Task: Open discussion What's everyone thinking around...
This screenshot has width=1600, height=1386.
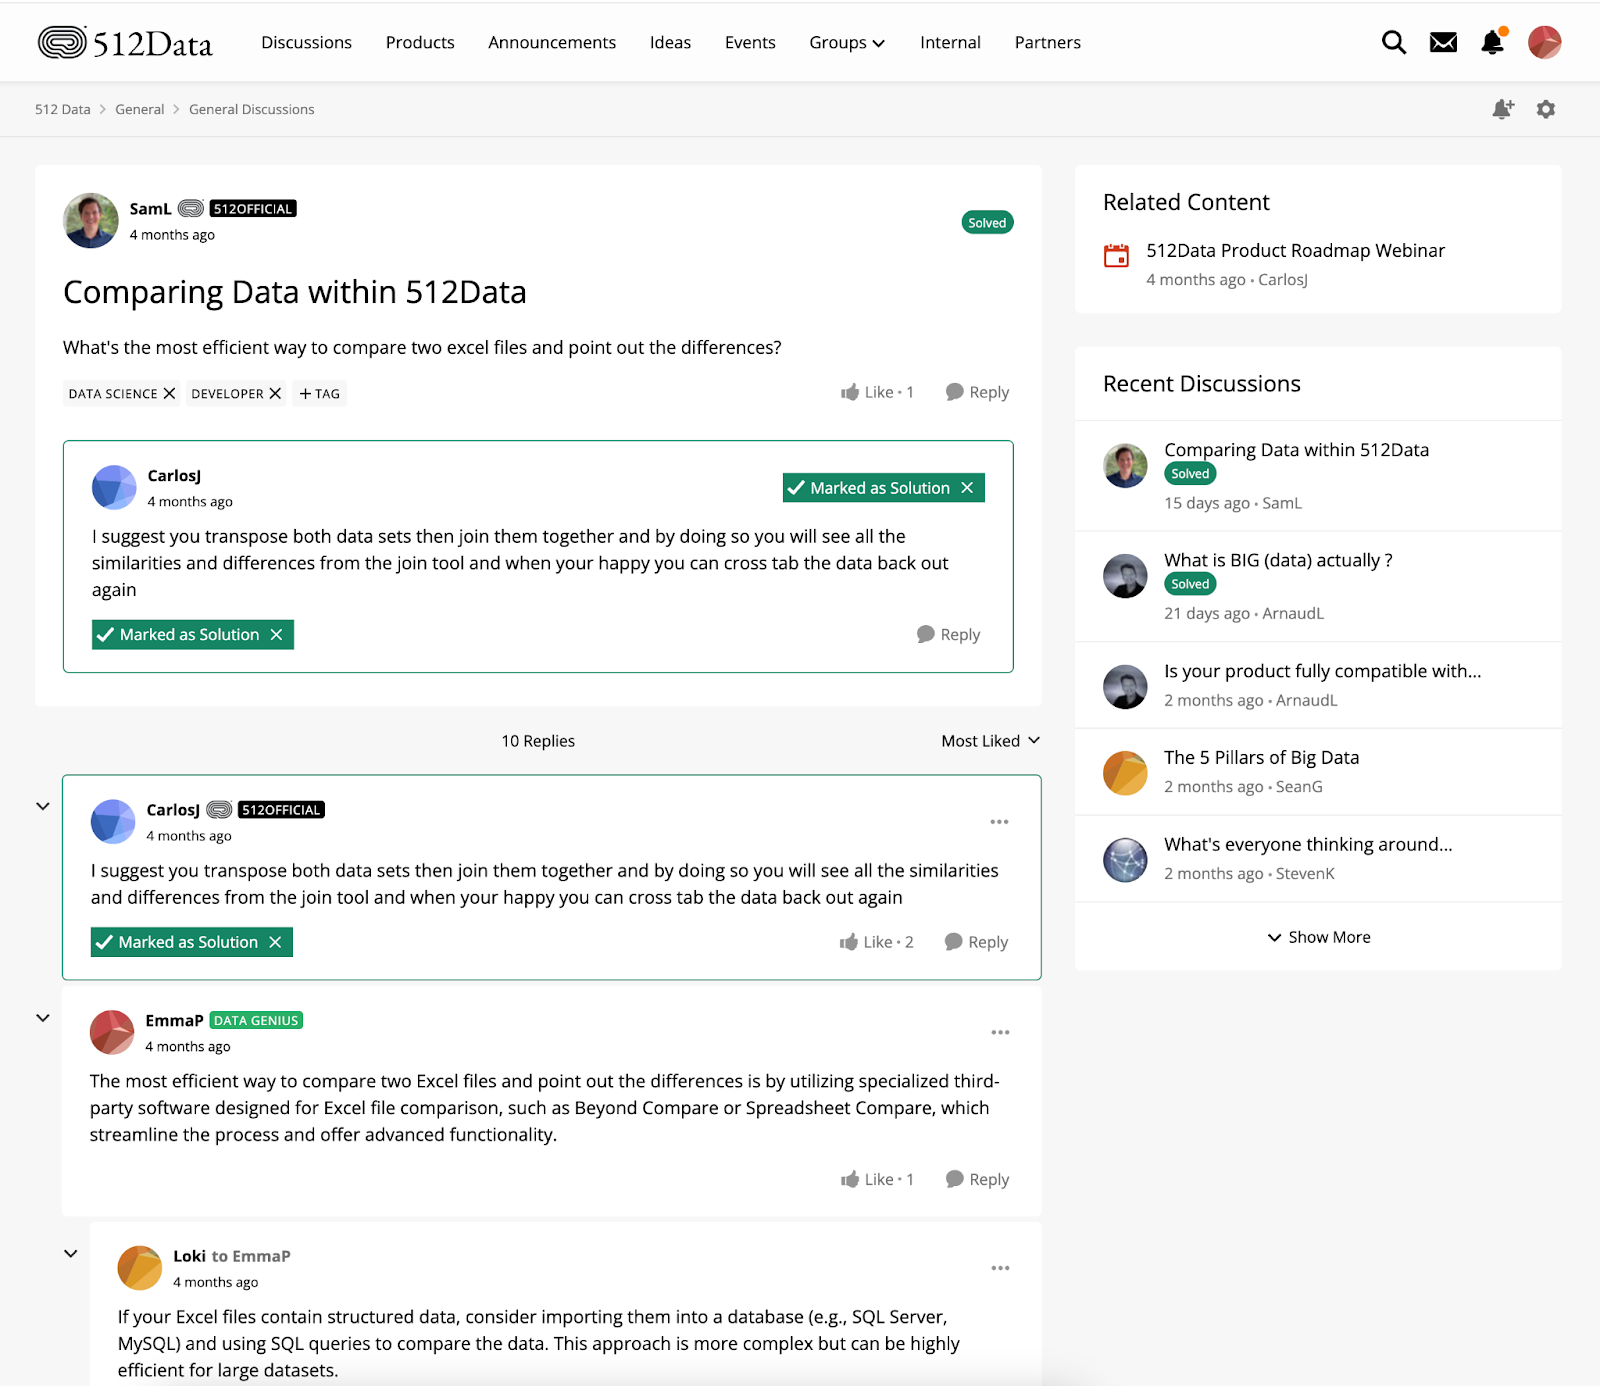Action: coord(1308,845)
